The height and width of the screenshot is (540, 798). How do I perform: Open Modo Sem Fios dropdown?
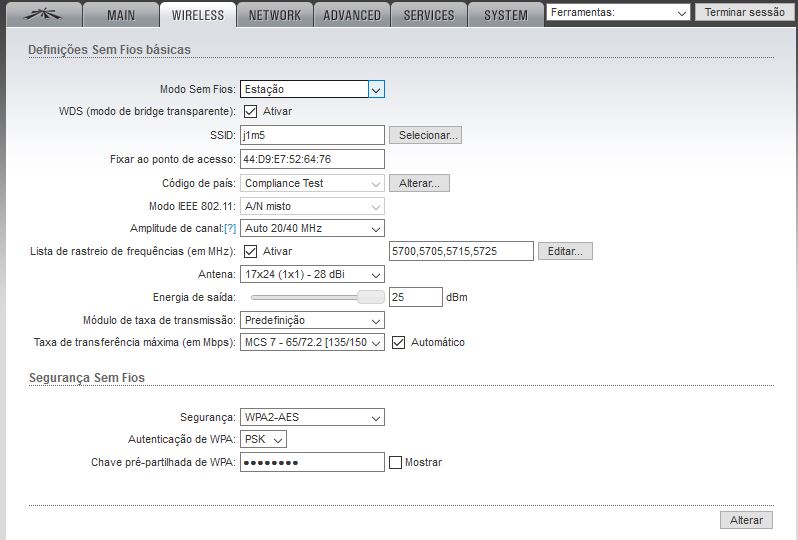312,89
